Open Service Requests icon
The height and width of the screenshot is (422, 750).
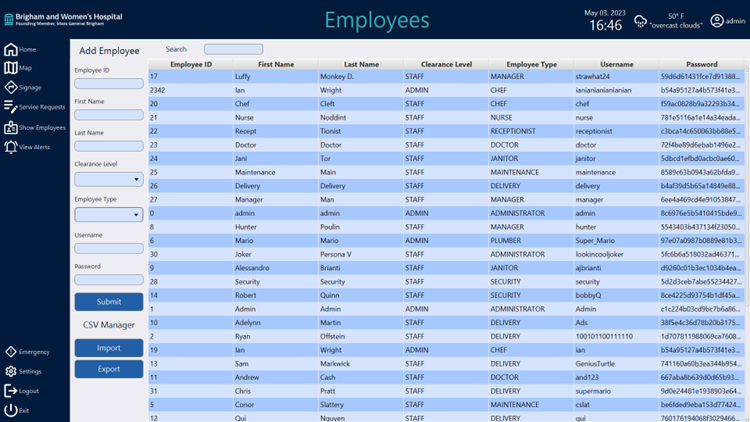tap(10, 106)
